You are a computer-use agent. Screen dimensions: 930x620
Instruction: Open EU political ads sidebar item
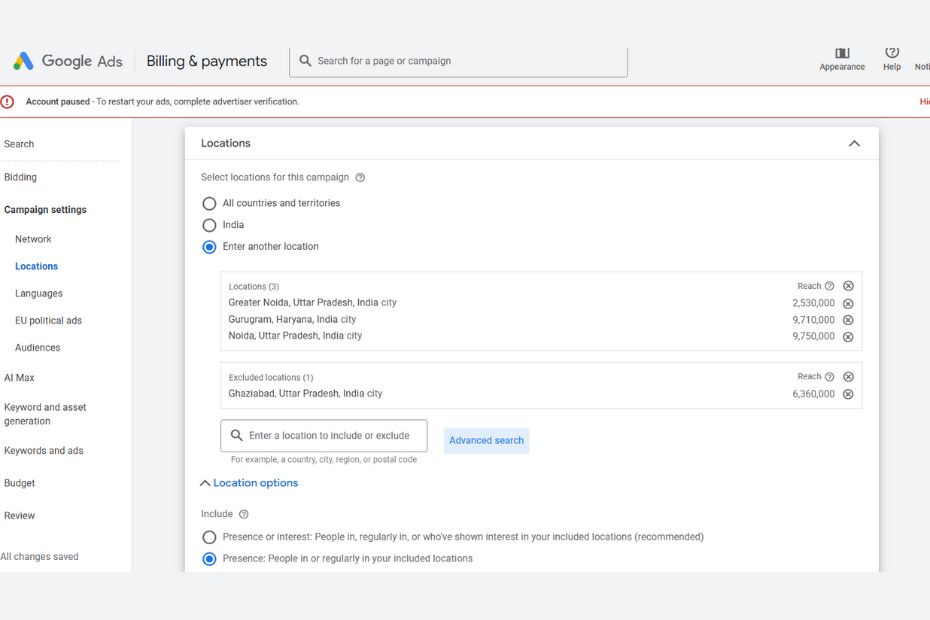click(48, 321)
